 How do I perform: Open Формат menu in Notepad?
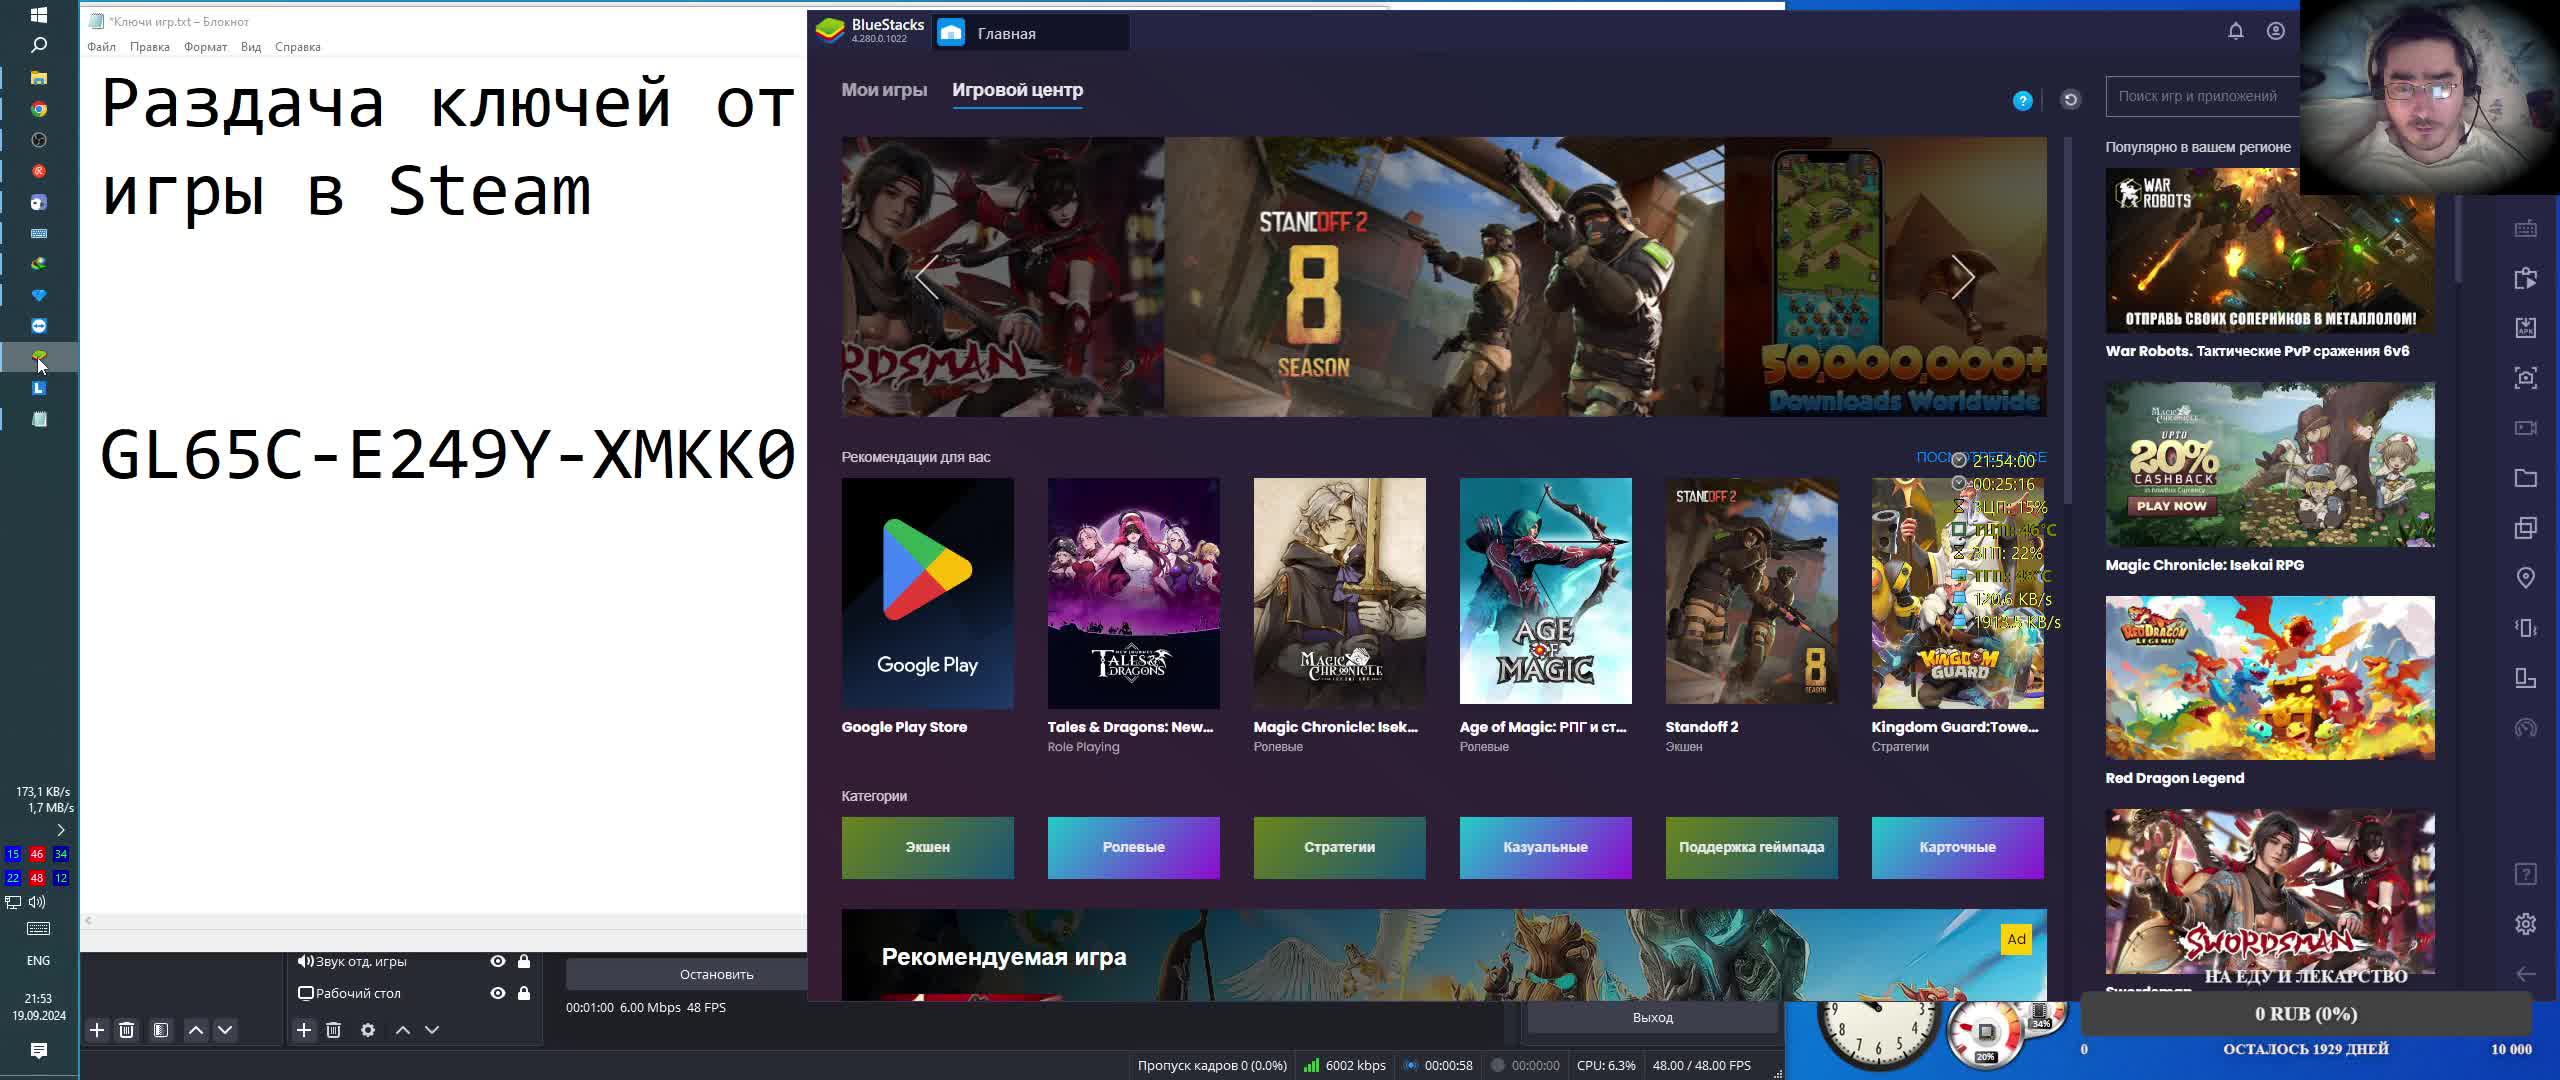pos(205,47)
